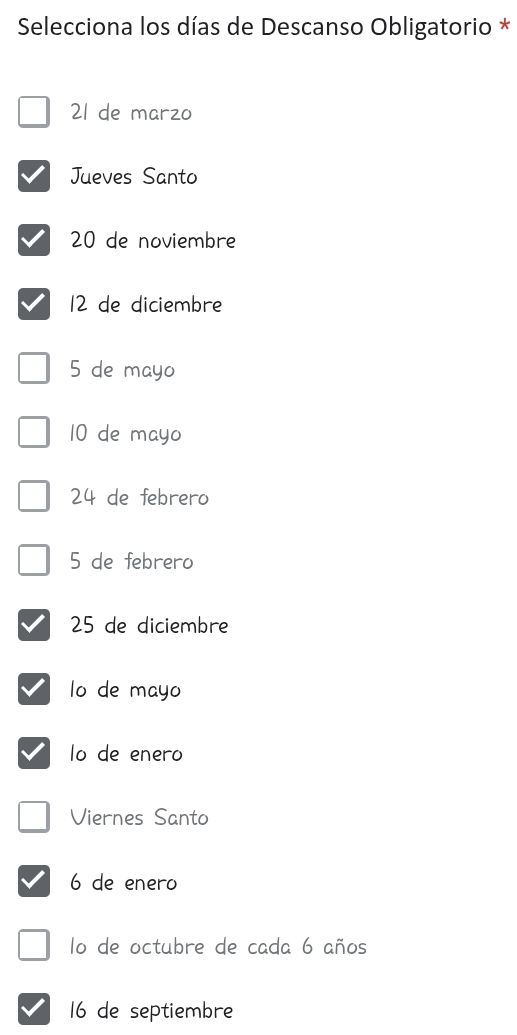Deselect the 1o de mayo option
This screenshot has height=1035, width=517.
pyautogui.click(x=34, y=688)
